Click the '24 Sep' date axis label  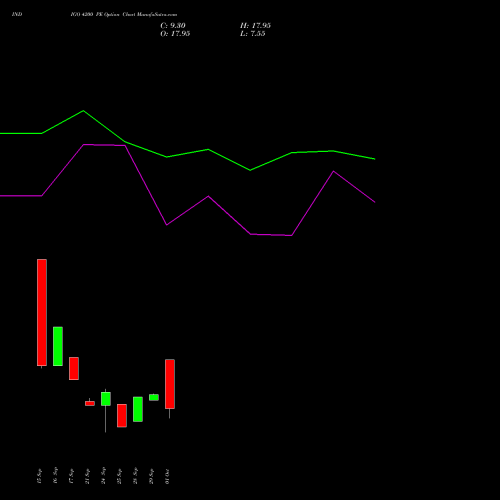point(103,476)
